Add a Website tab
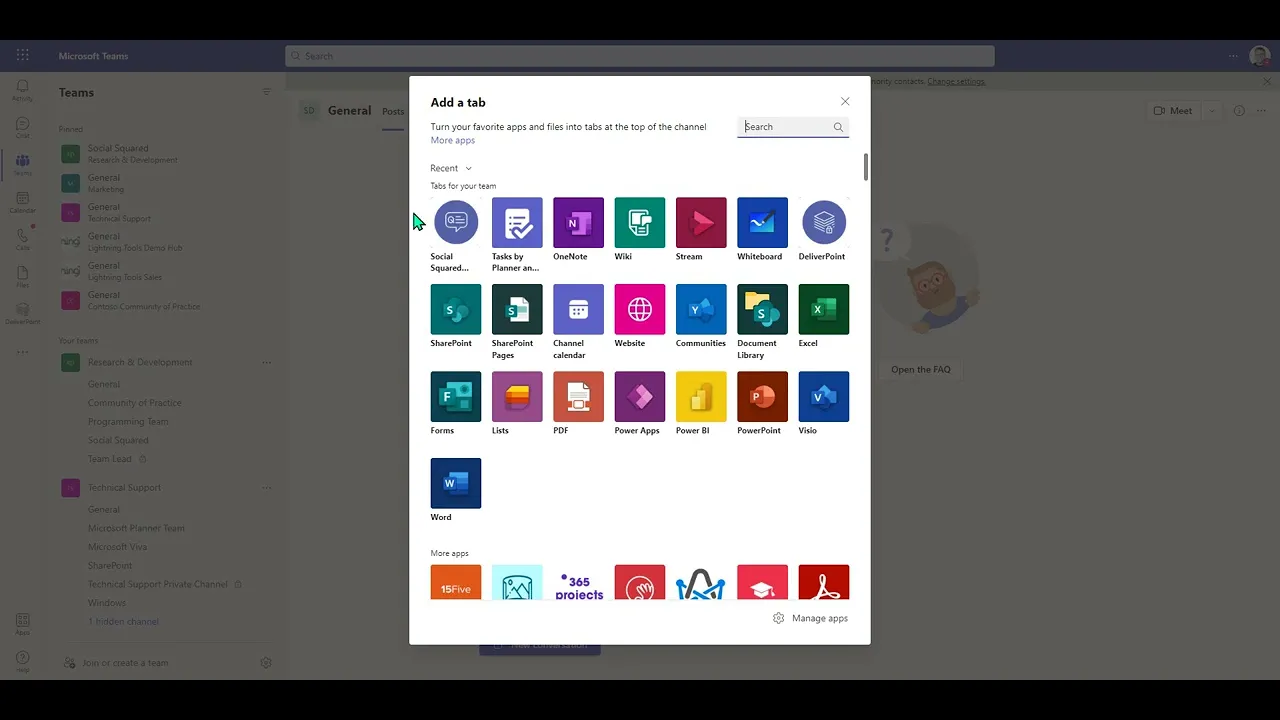This screenshot has height=720, width=1280. 640,309
